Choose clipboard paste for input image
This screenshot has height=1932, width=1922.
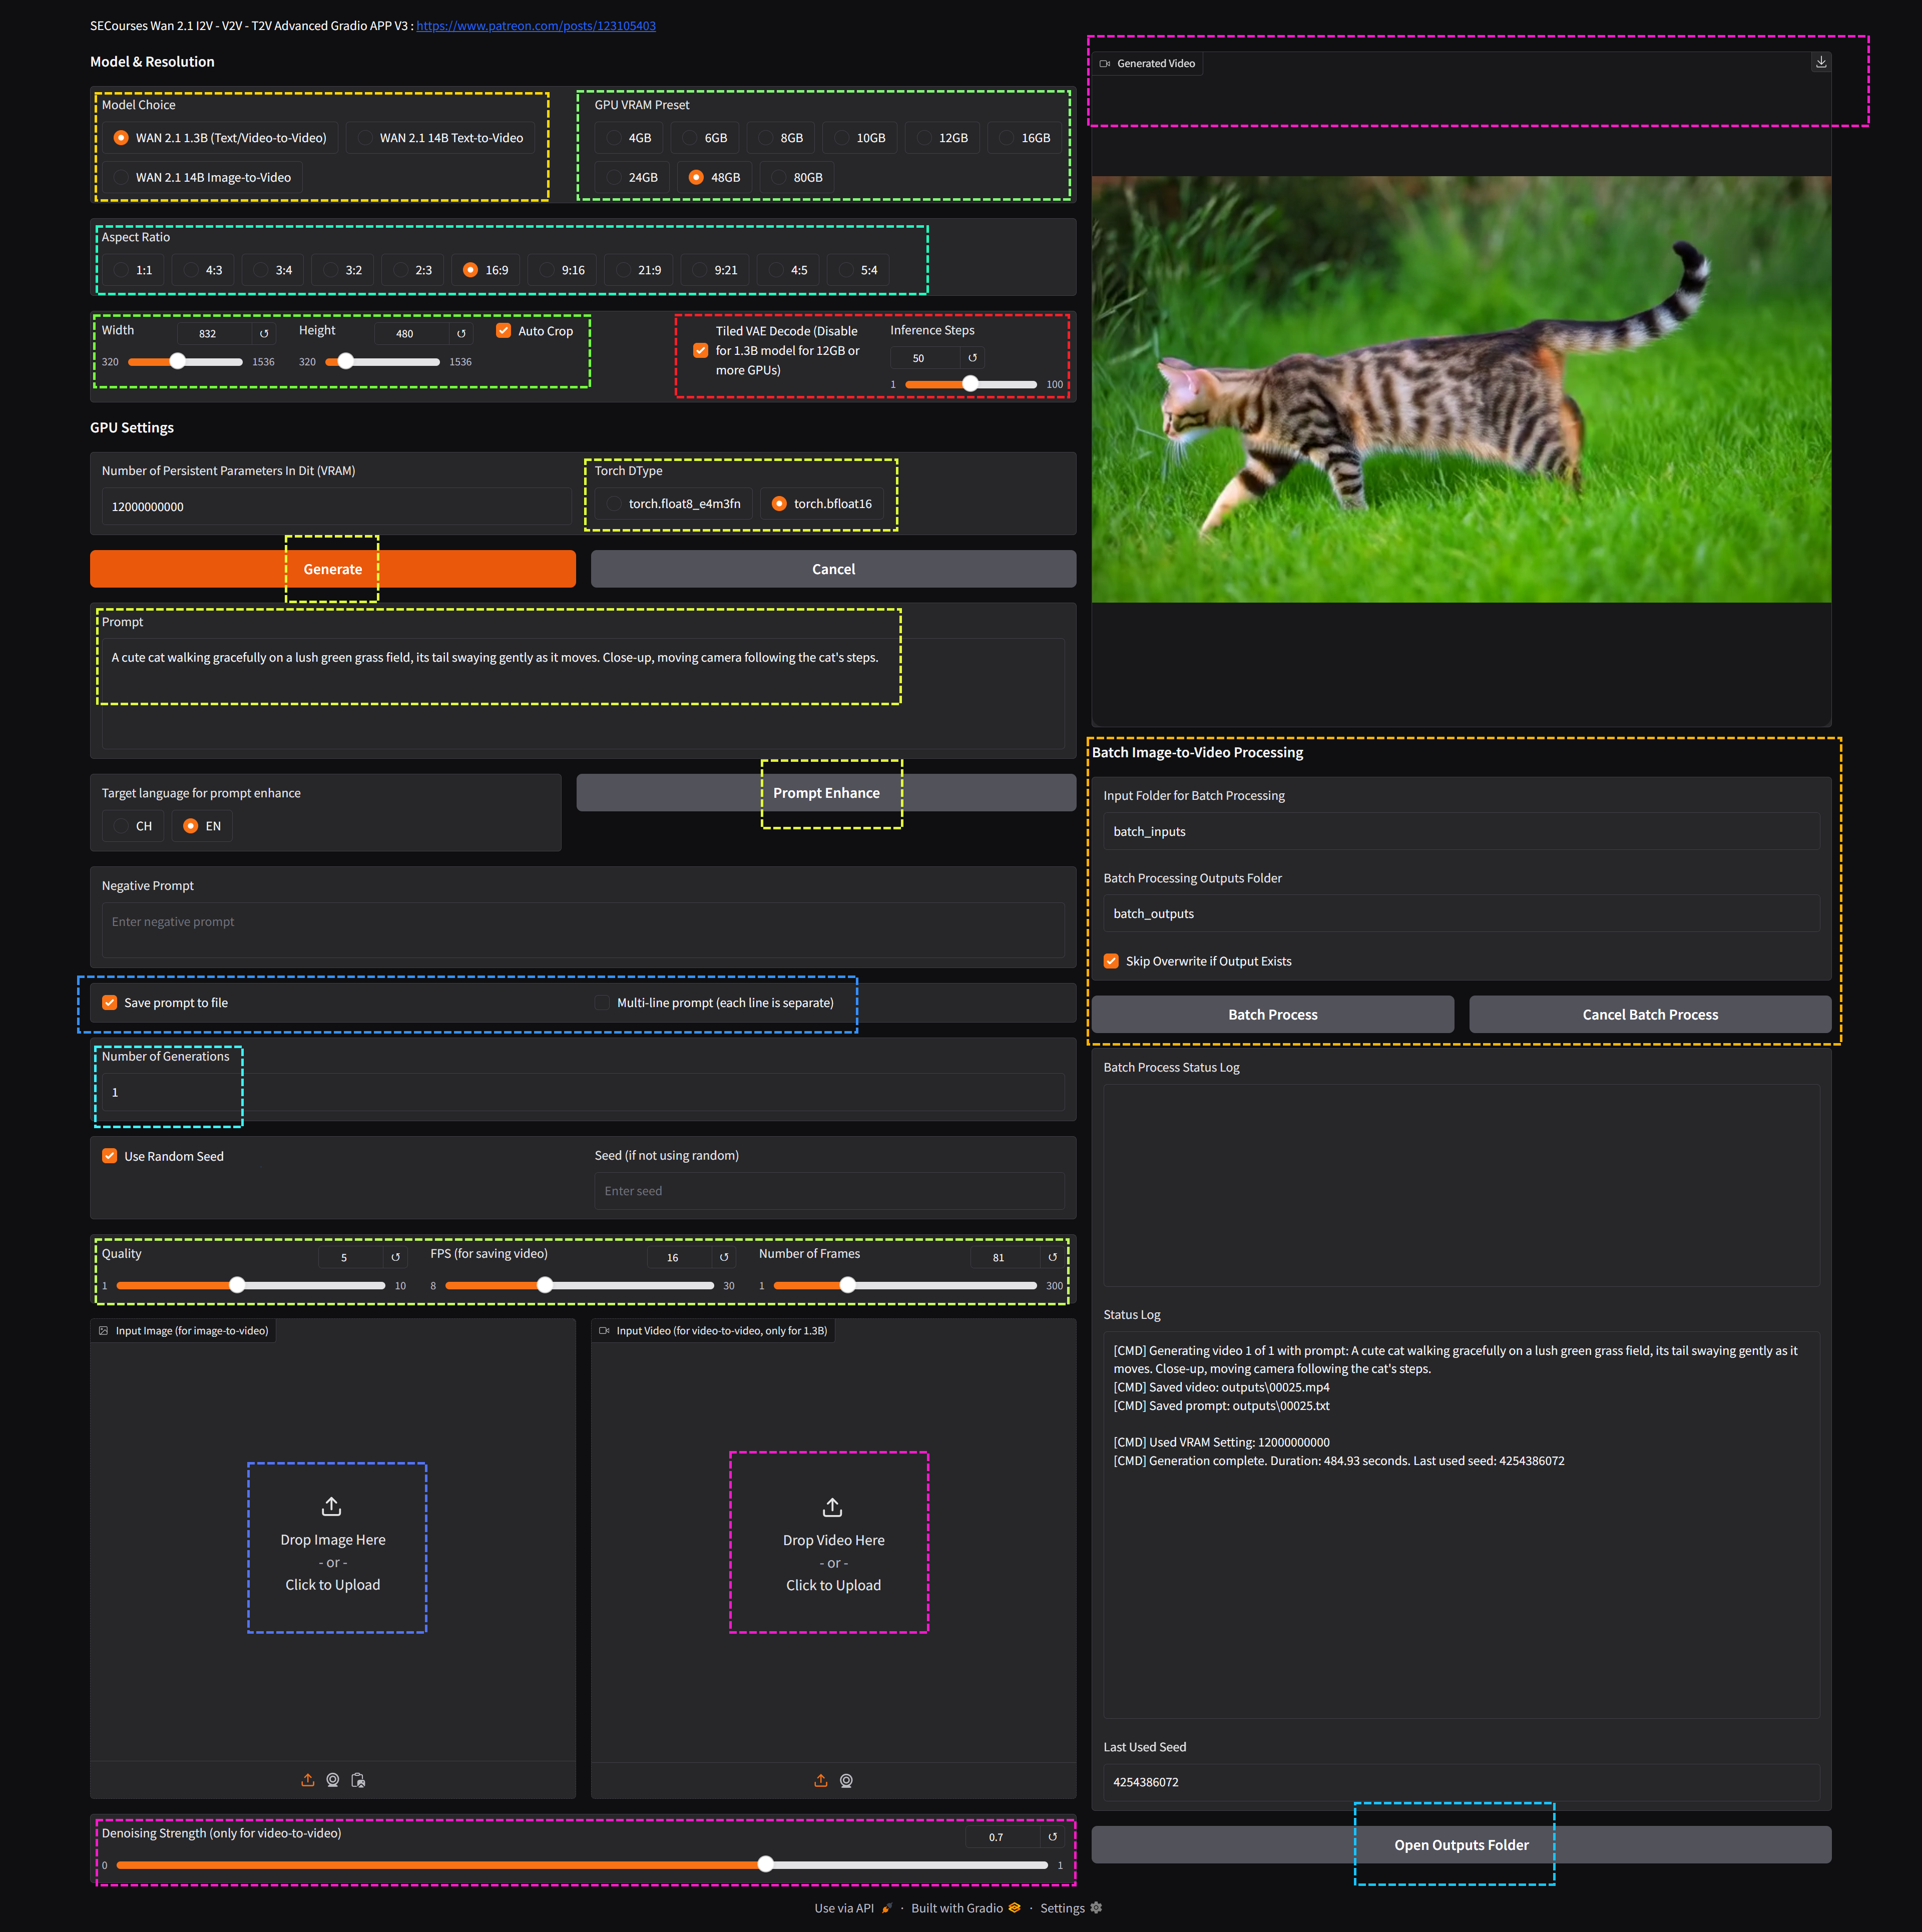point(358,1780)
